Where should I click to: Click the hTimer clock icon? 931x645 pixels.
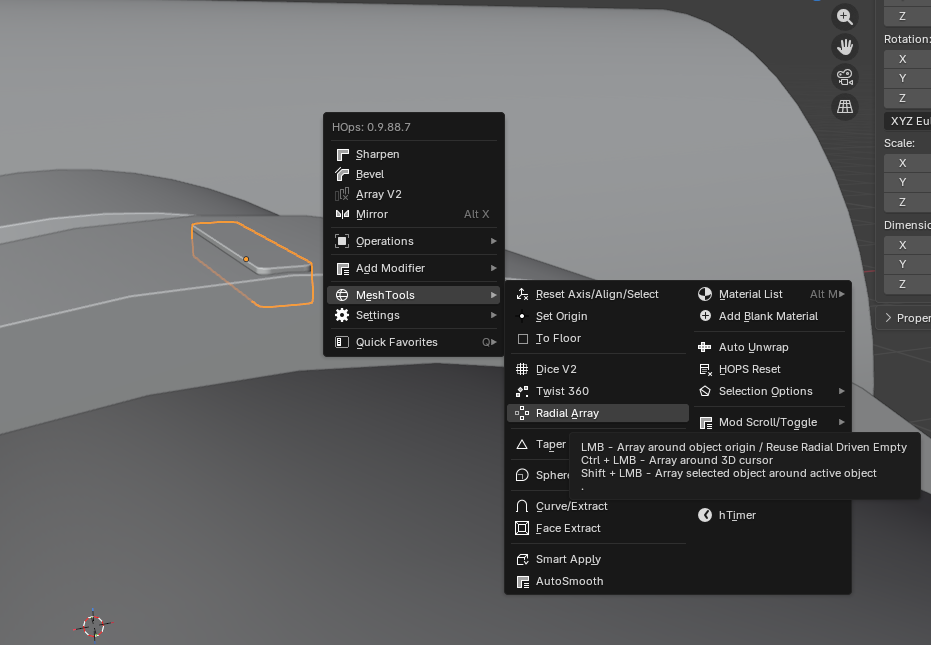tap(705, 515)
